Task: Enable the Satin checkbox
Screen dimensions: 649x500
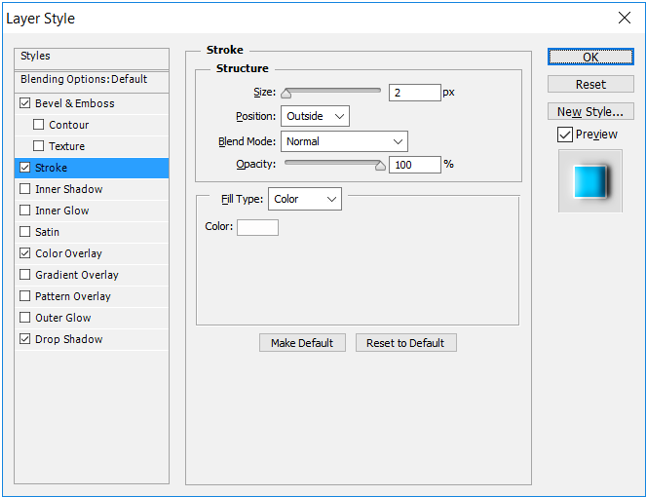Action: pos(25,231)
